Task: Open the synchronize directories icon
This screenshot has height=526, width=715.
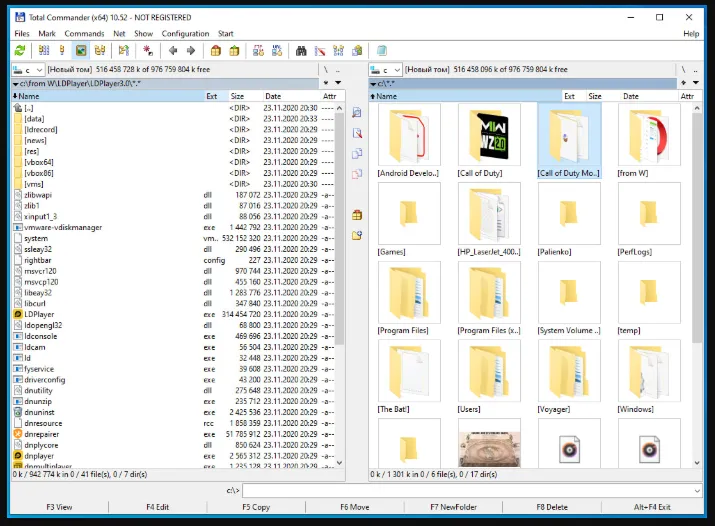Action: point(338,51)
